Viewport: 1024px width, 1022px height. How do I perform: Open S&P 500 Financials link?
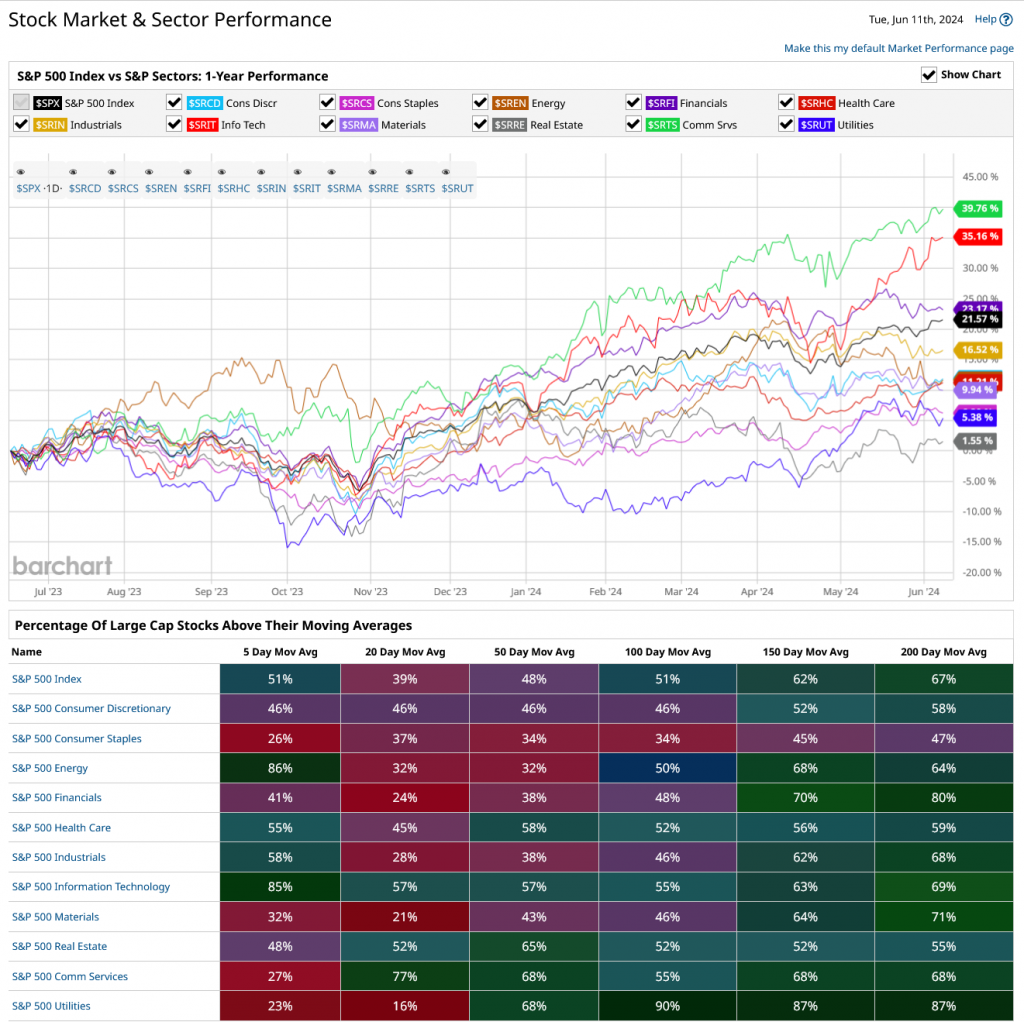(57, 797)
